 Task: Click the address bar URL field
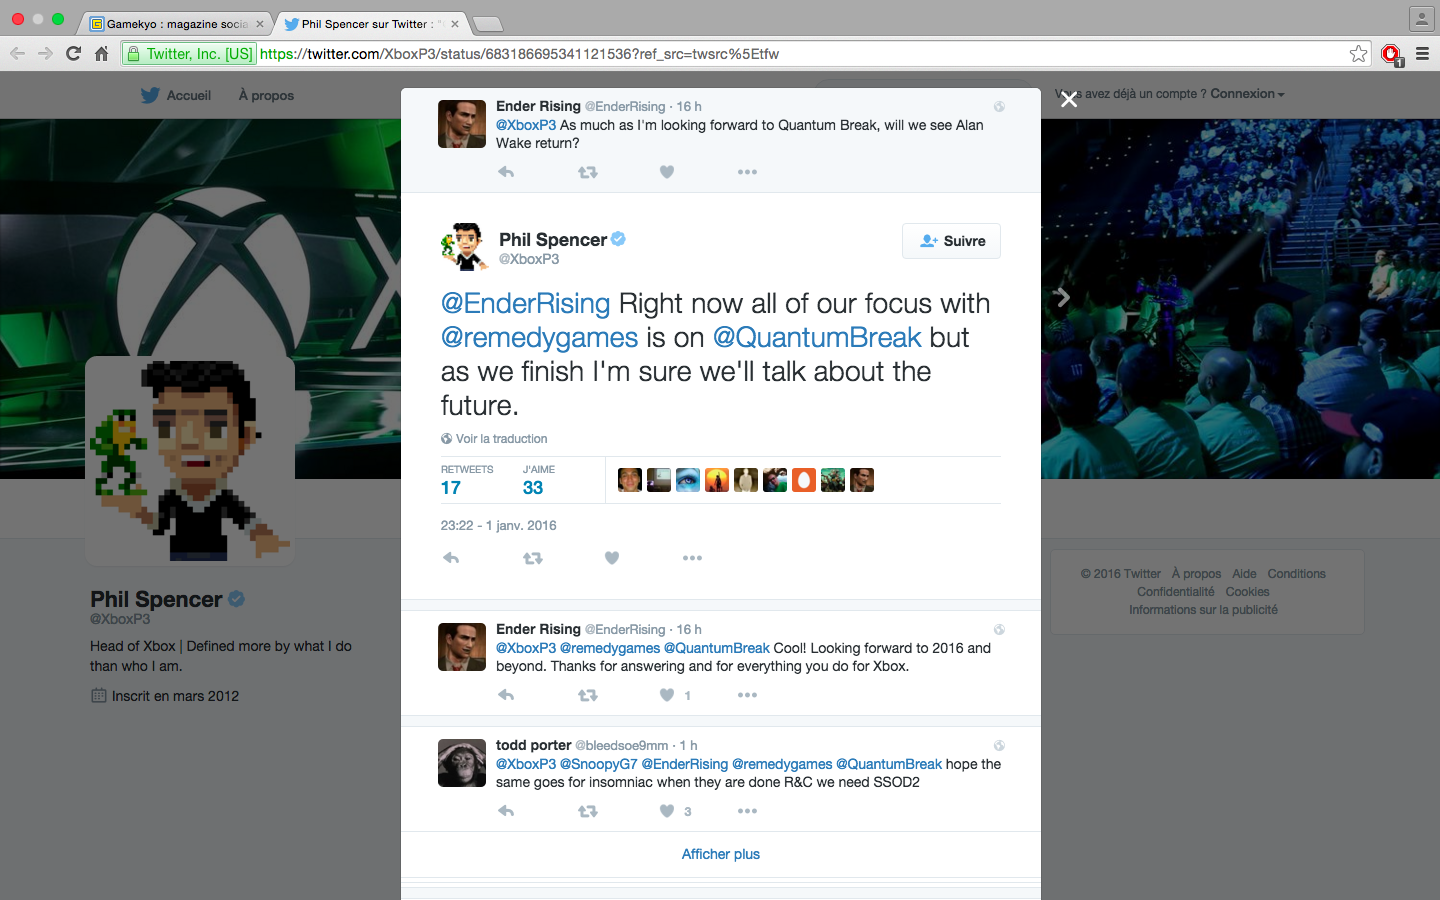click(740, 54)
